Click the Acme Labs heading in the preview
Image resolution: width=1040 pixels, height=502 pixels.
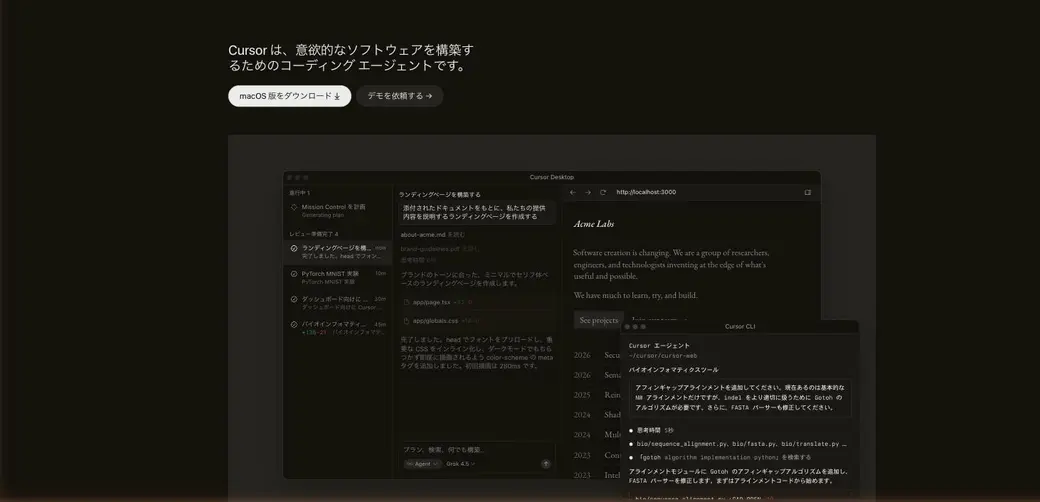click(594, 224)
